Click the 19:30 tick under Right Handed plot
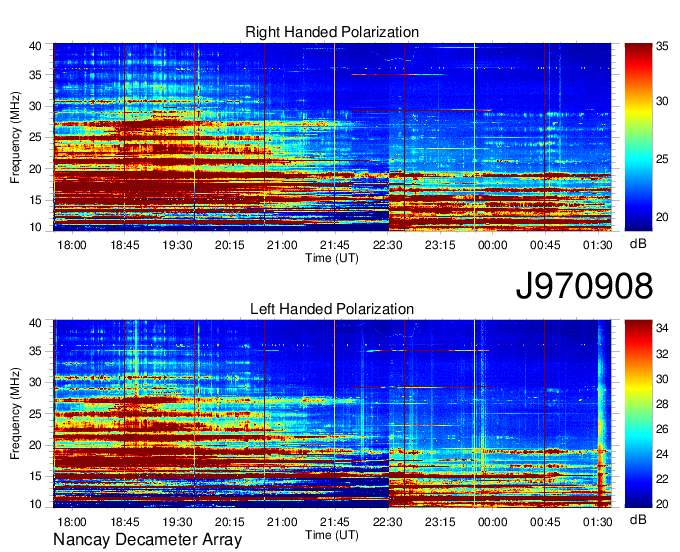 [177, 245]
